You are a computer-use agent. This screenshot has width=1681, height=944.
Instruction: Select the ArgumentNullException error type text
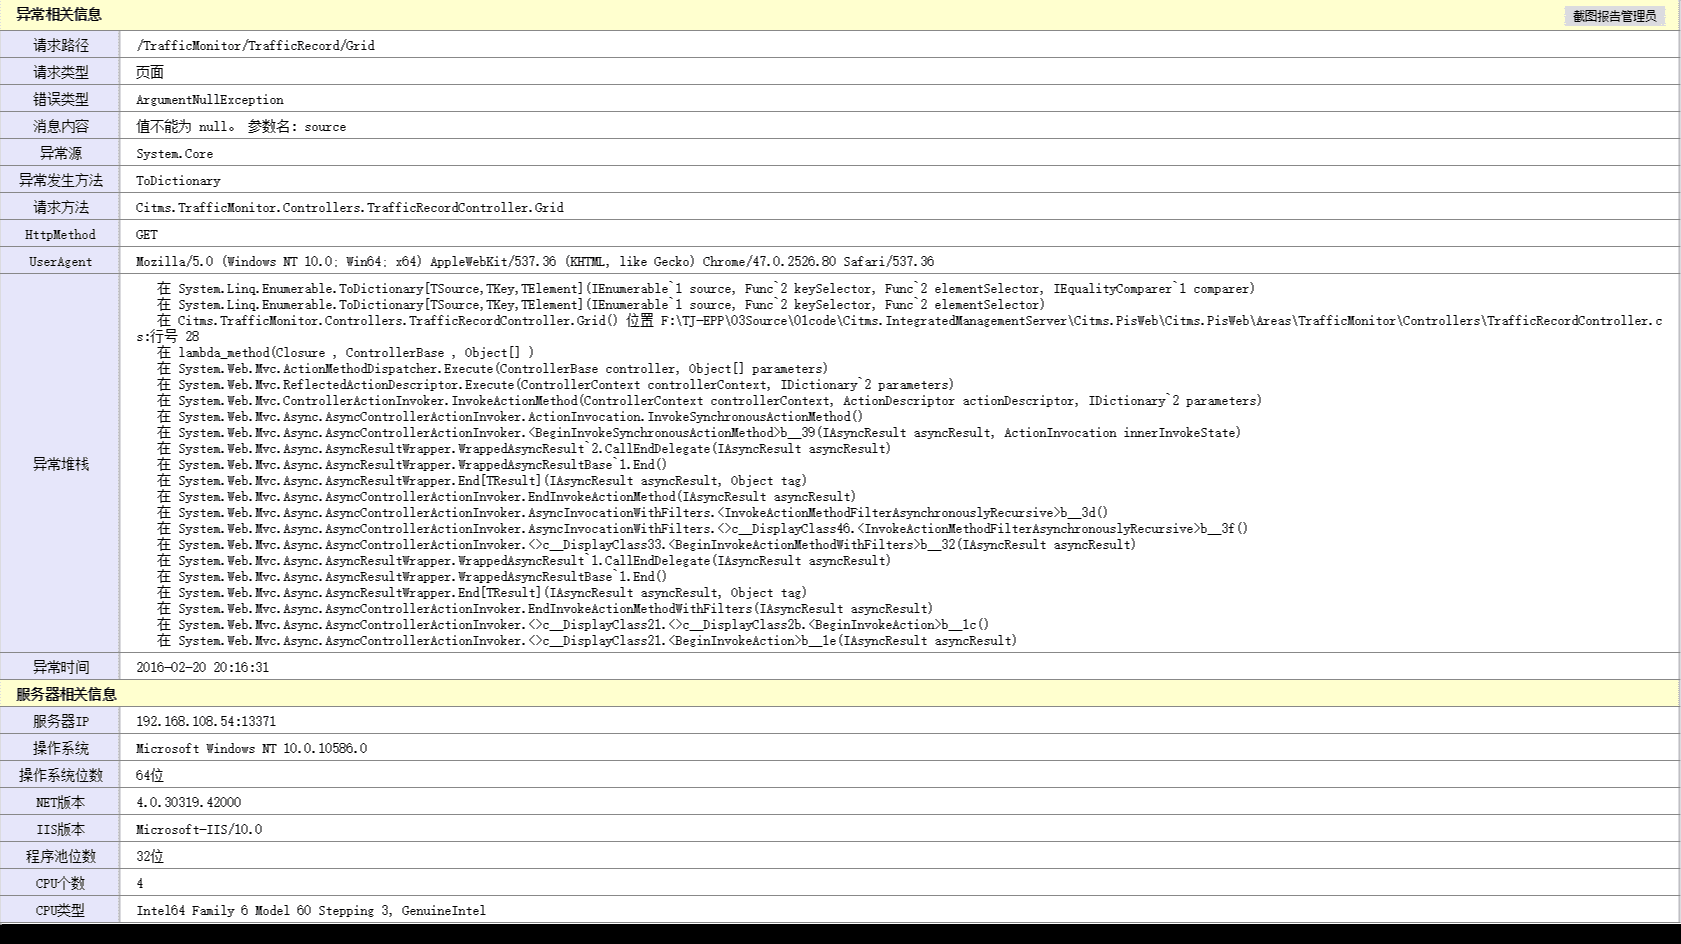[210, 99]
